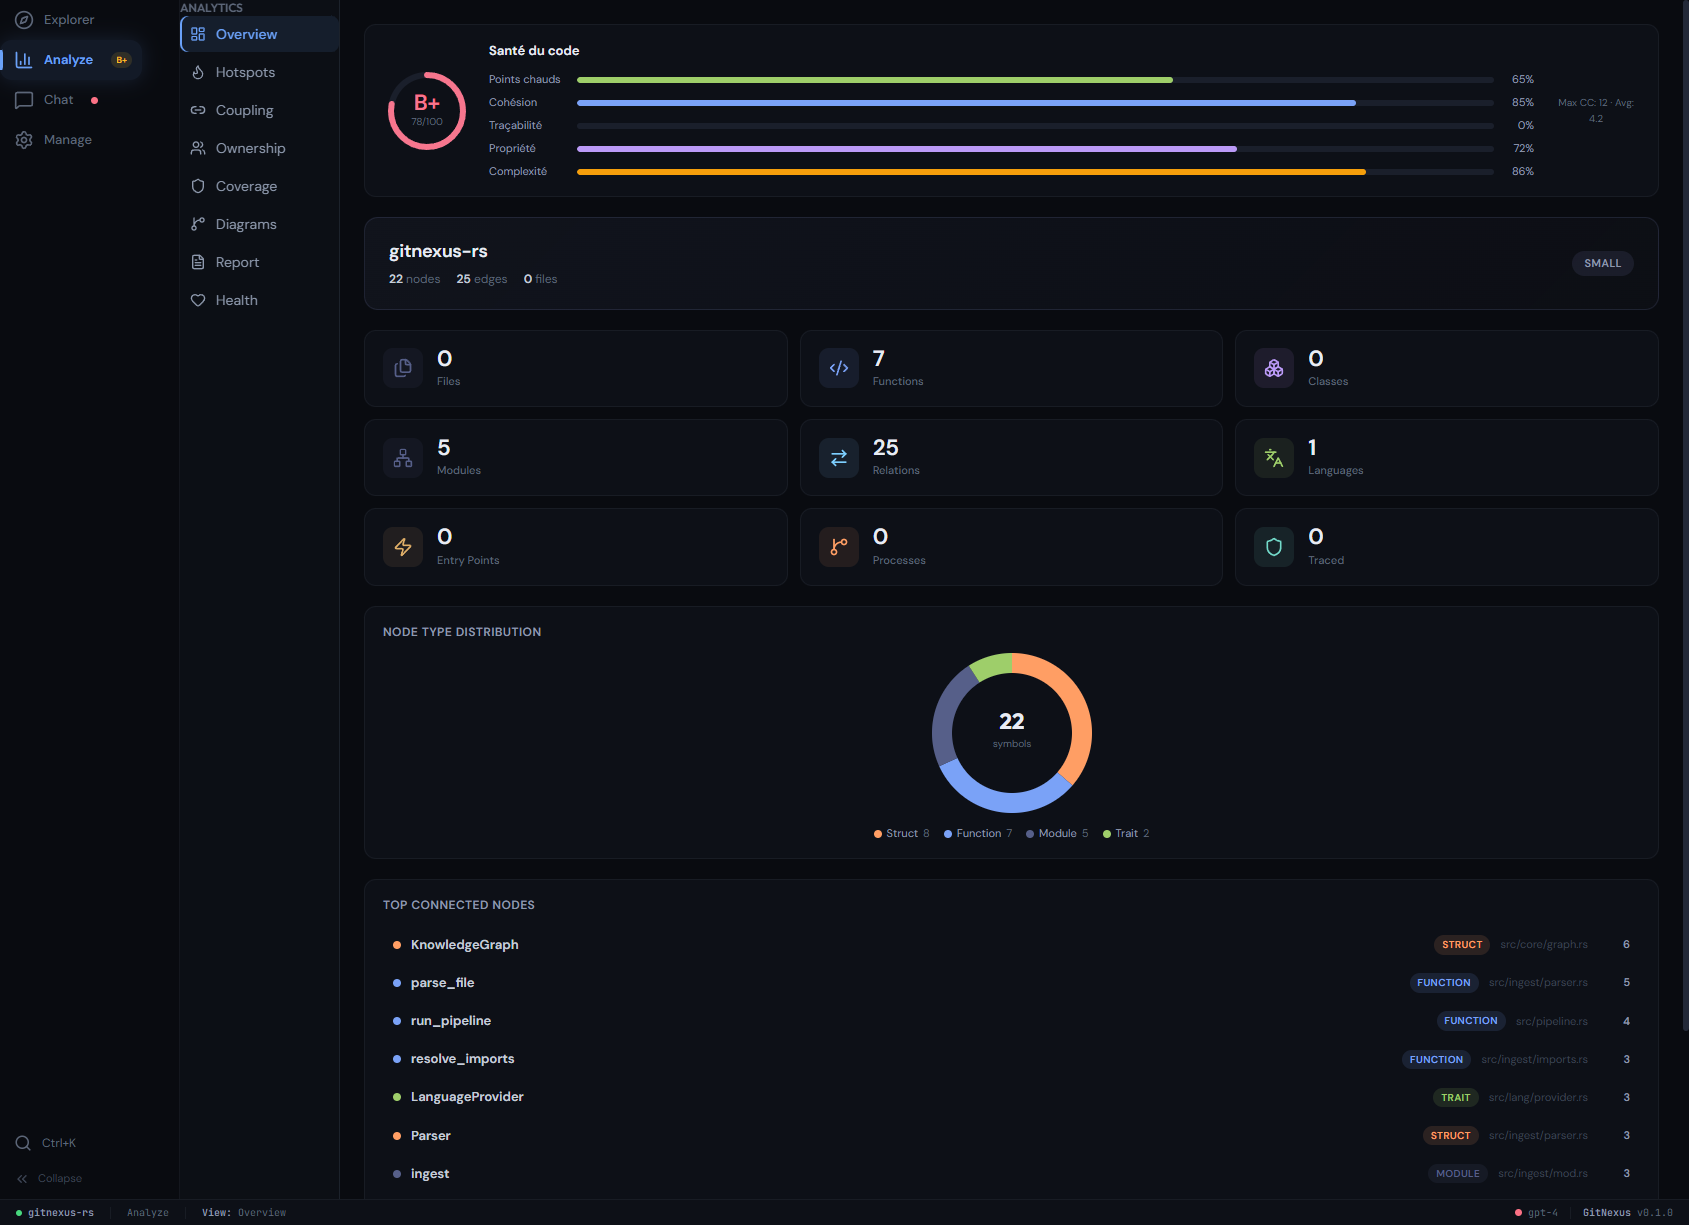Viewport: 1689px width, 1225px height.
Task: Click View: Overview in status bar
Action: 244,1212
